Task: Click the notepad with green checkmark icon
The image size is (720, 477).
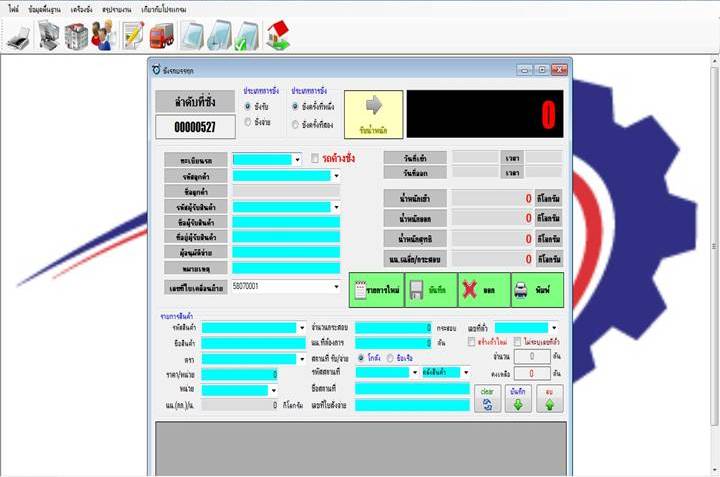Action: click(x=247, y=36)
